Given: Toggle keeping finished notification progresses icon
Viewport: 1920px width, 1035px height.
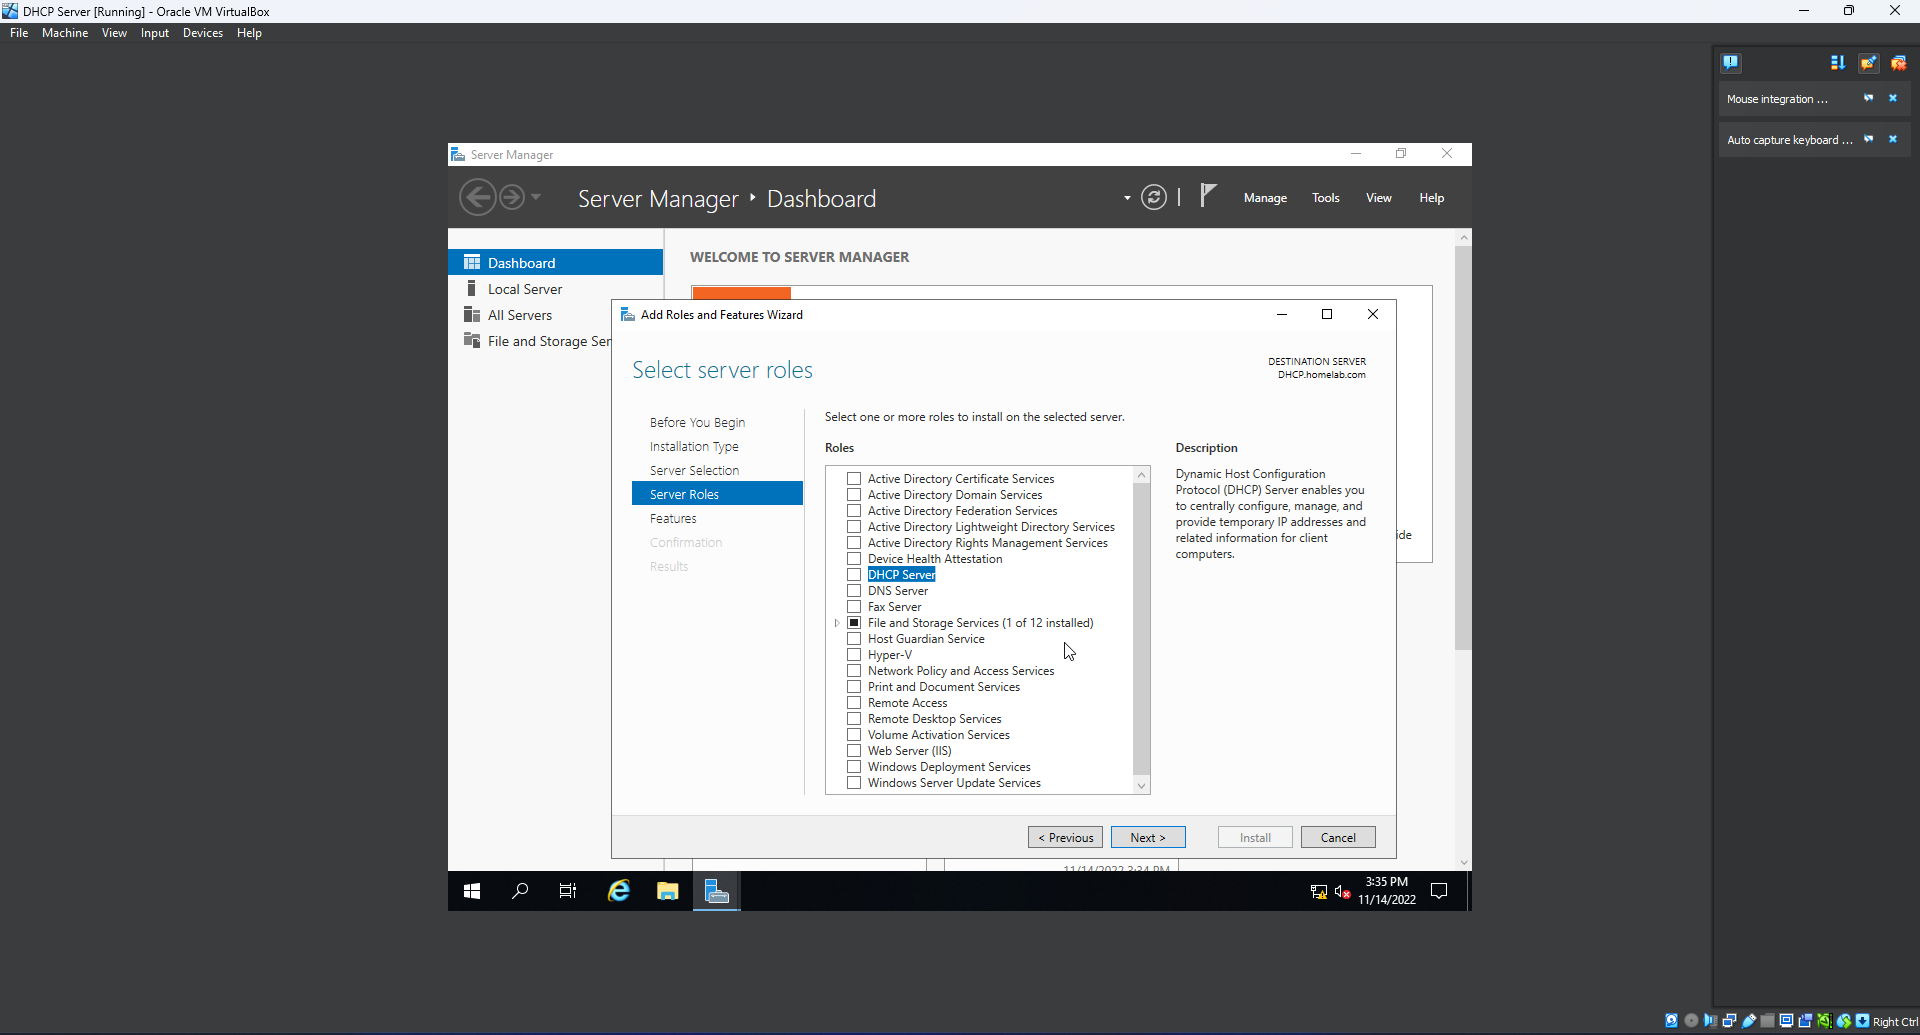Looking at the screenshot, I should (1868, 62).
